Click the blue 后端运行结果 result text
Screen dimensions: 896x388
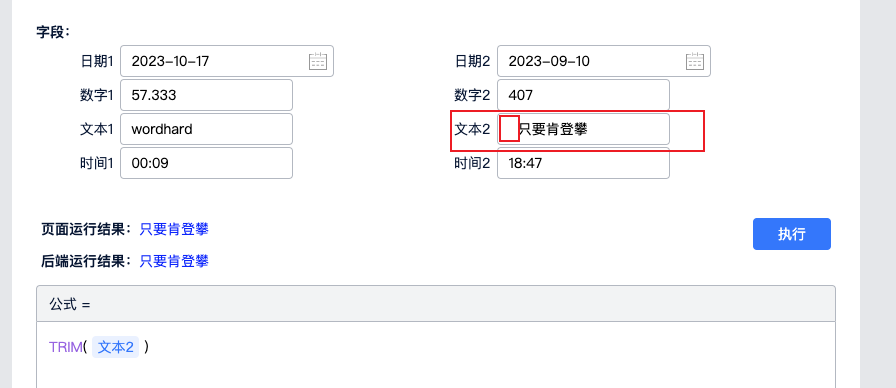(x=174, y=262)
